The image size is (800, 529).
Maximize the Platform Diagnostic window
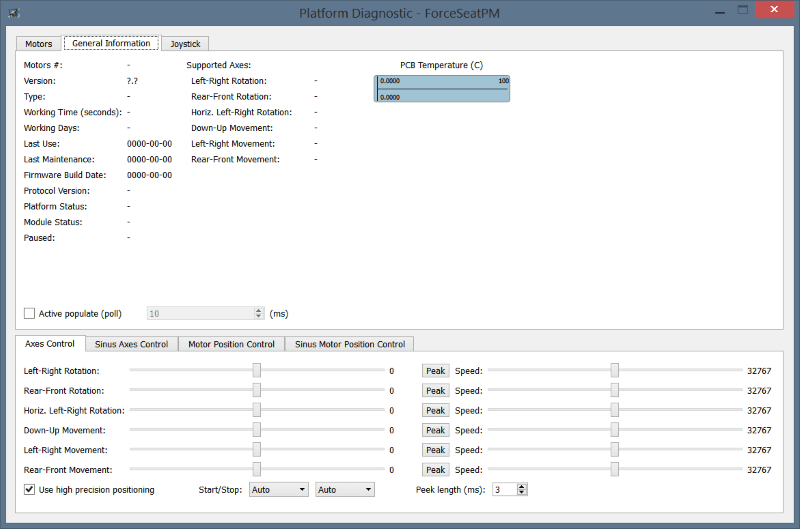[743, 10]
